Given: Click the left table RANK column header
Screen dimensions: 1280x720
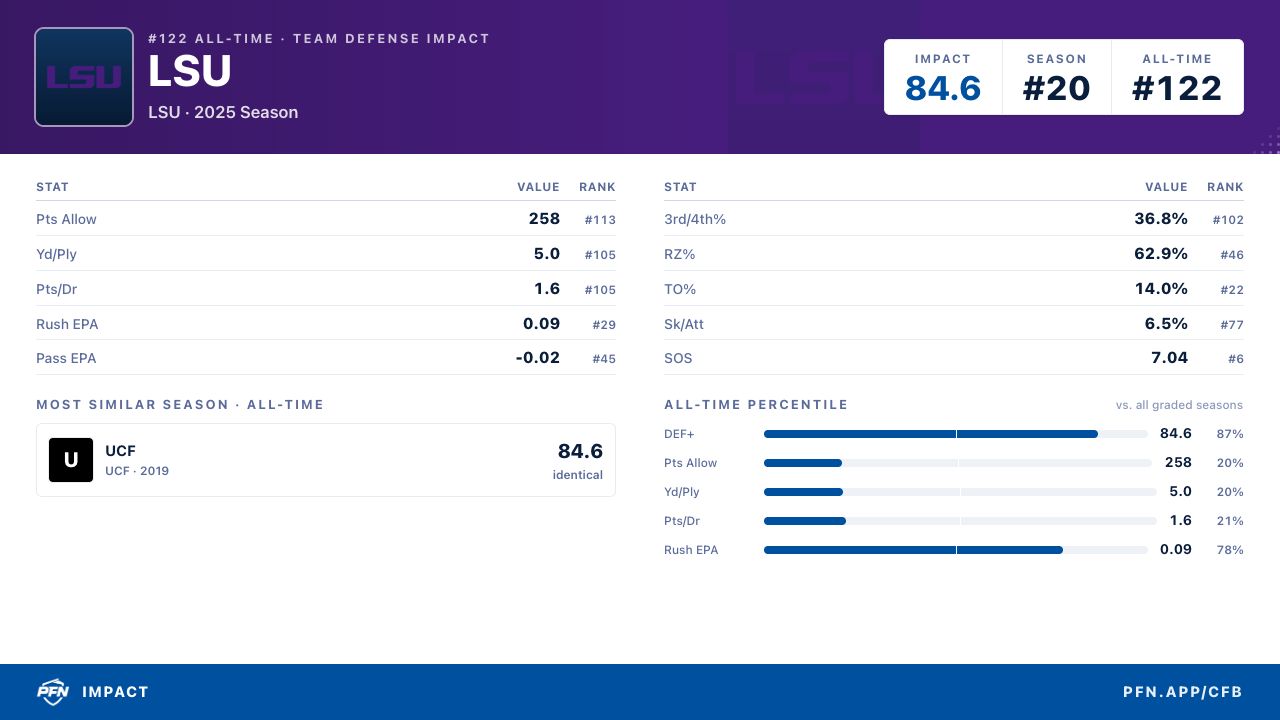Looking at the screenshot, I should (597, 187).
